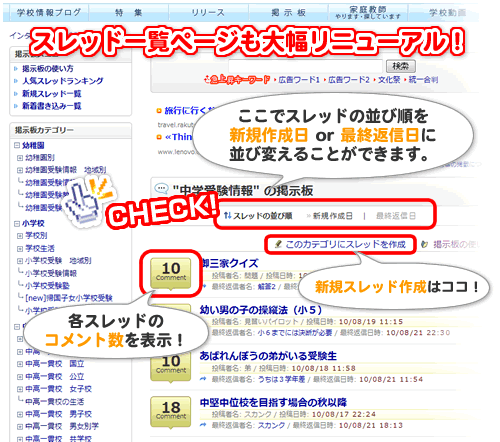Screen dimensions: 500x442
Task: Click the bullet icon beside «Thin ad link
Action: tap(159, 137)
